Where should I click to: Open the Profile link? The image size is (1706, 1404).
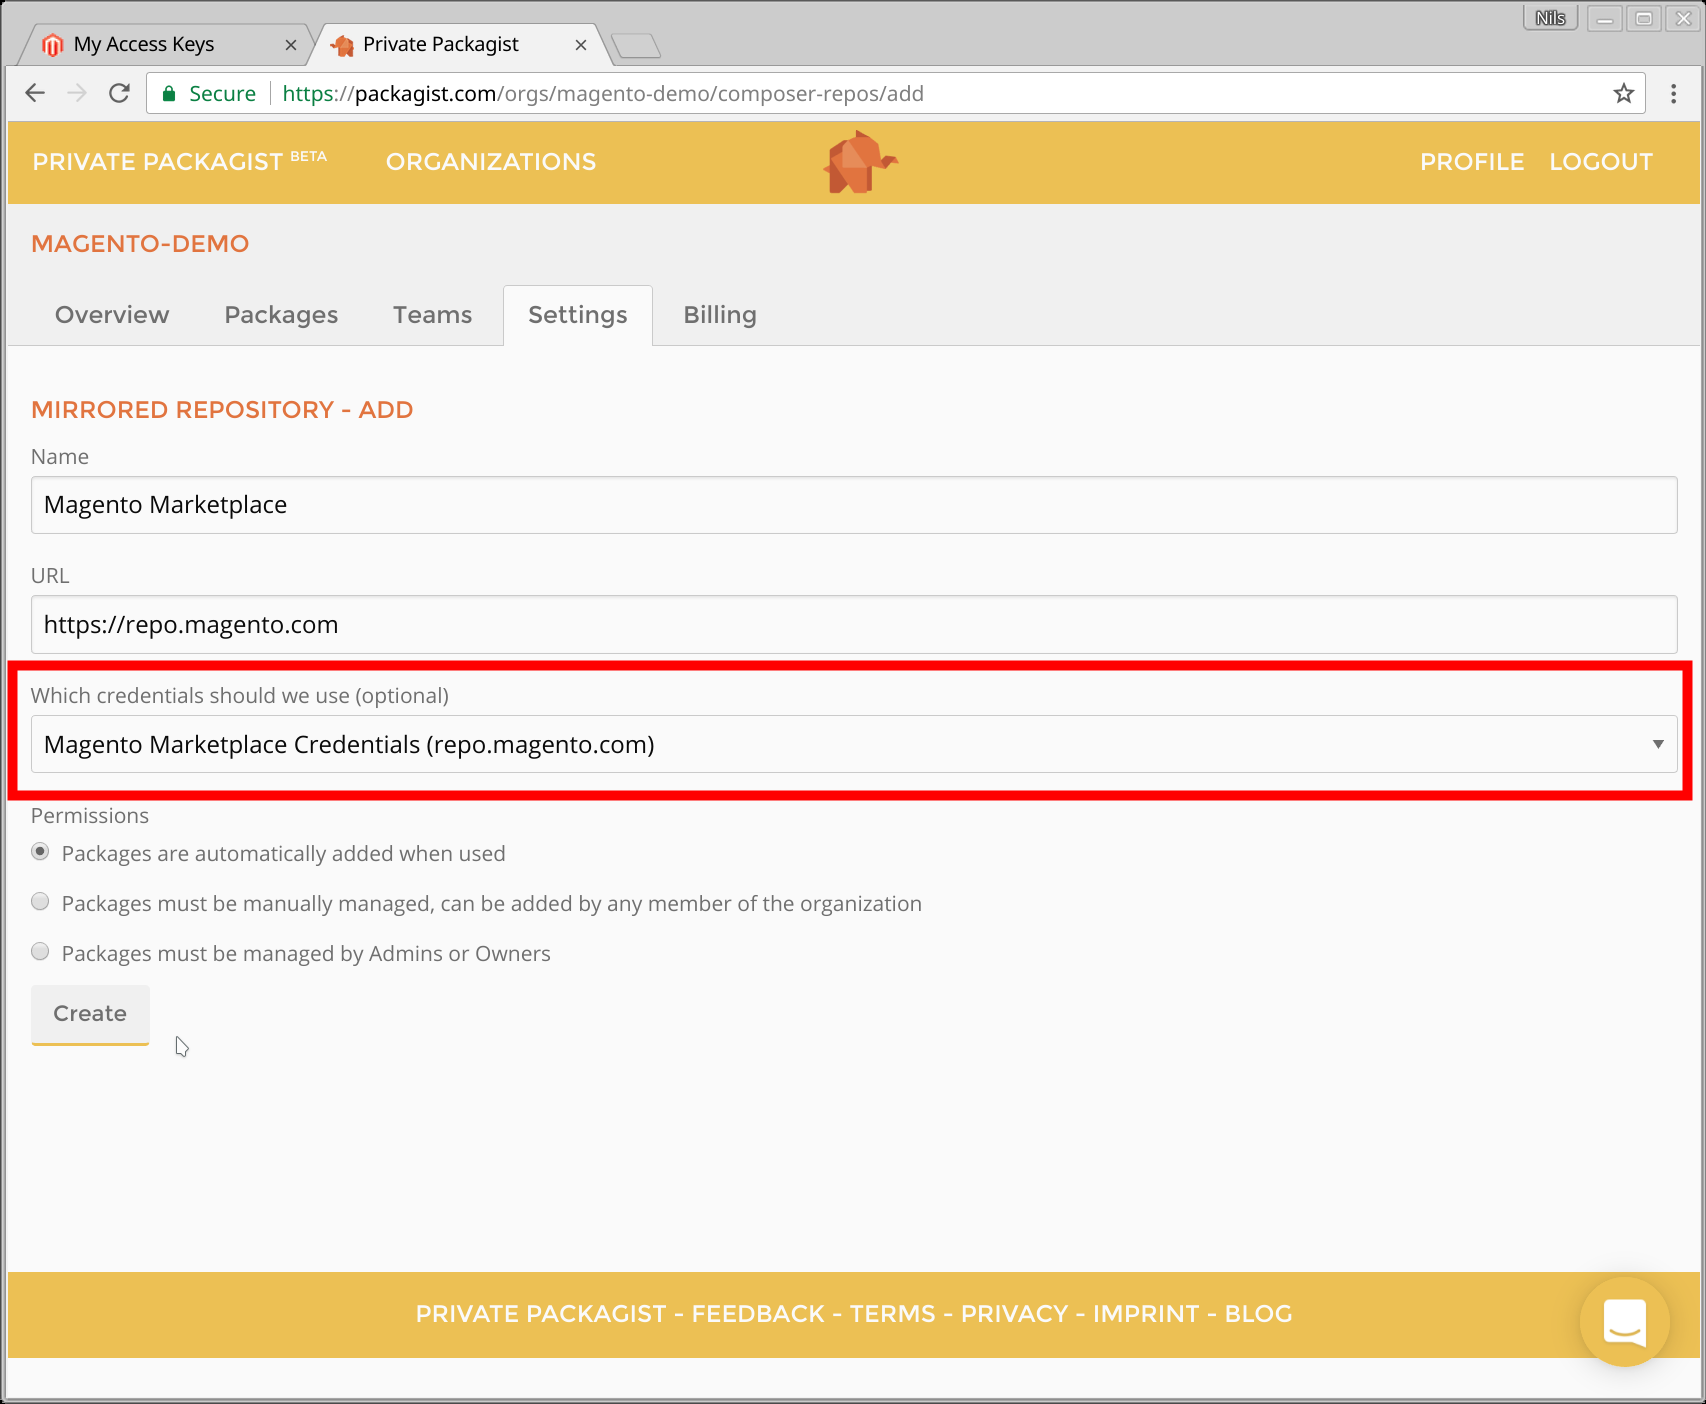pyautogui.click(x=1472, y=162)
